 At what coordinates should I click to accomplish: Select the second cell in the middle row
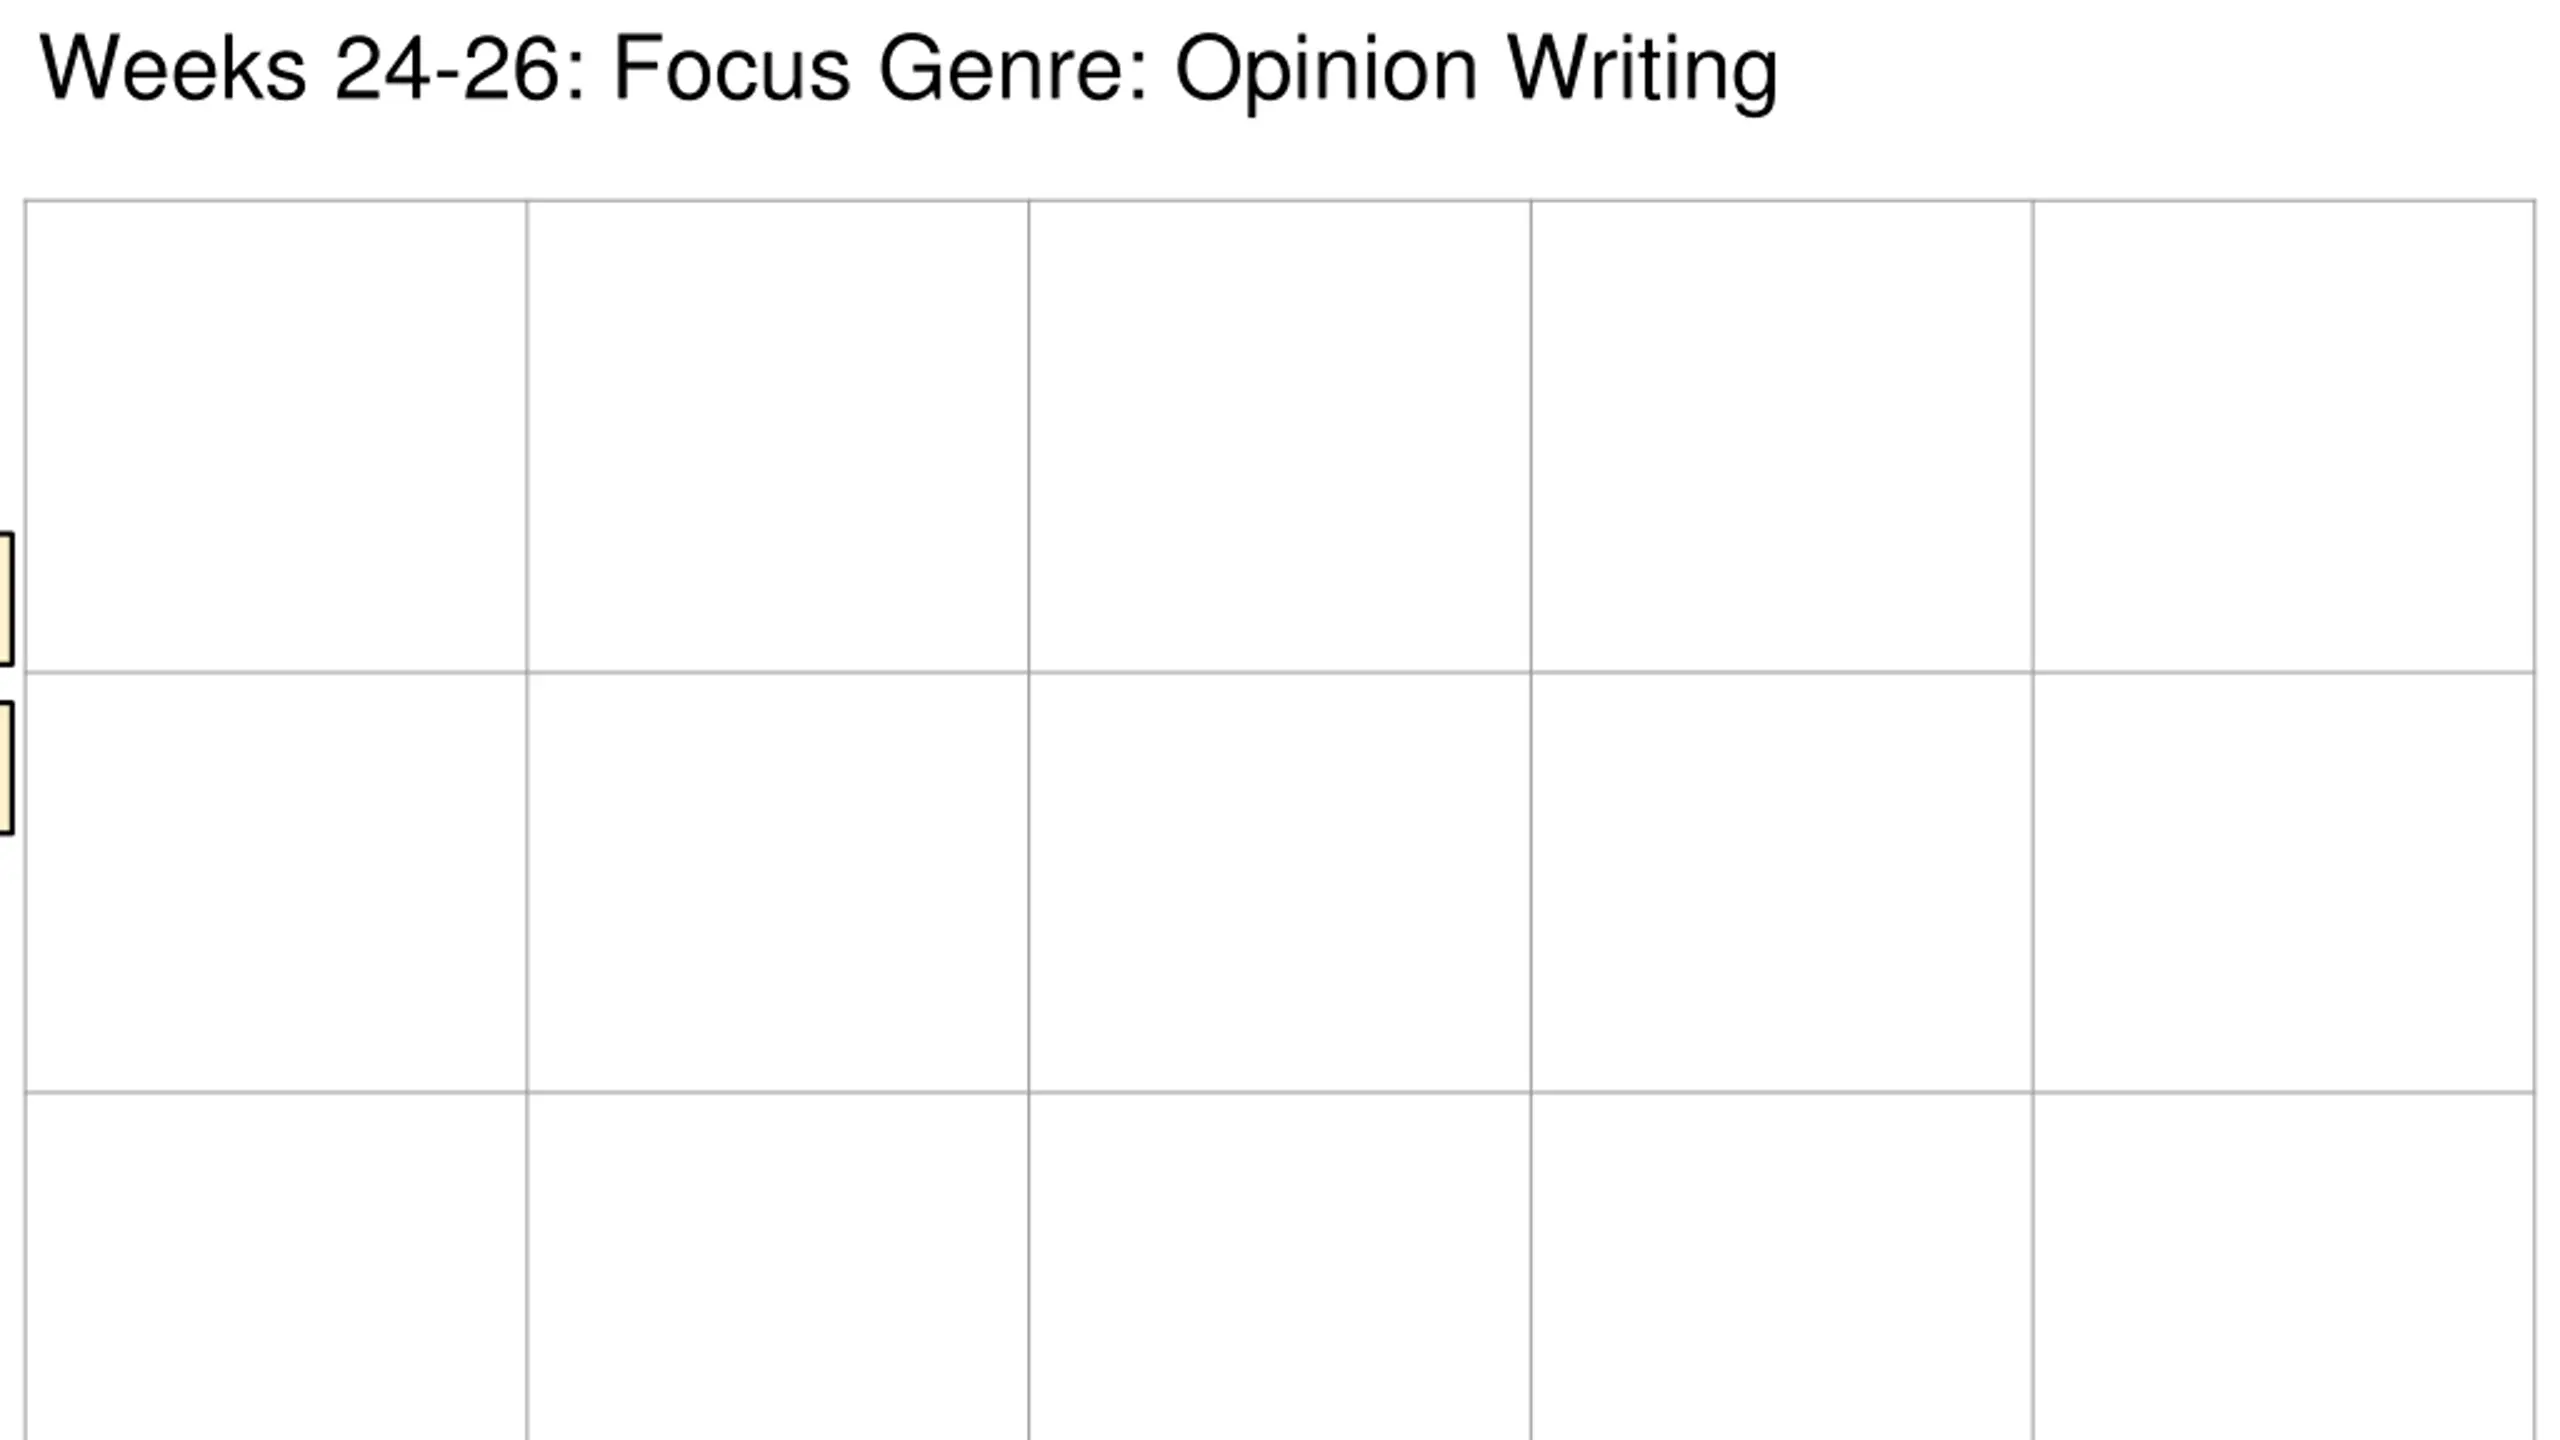tap(778, 882)
